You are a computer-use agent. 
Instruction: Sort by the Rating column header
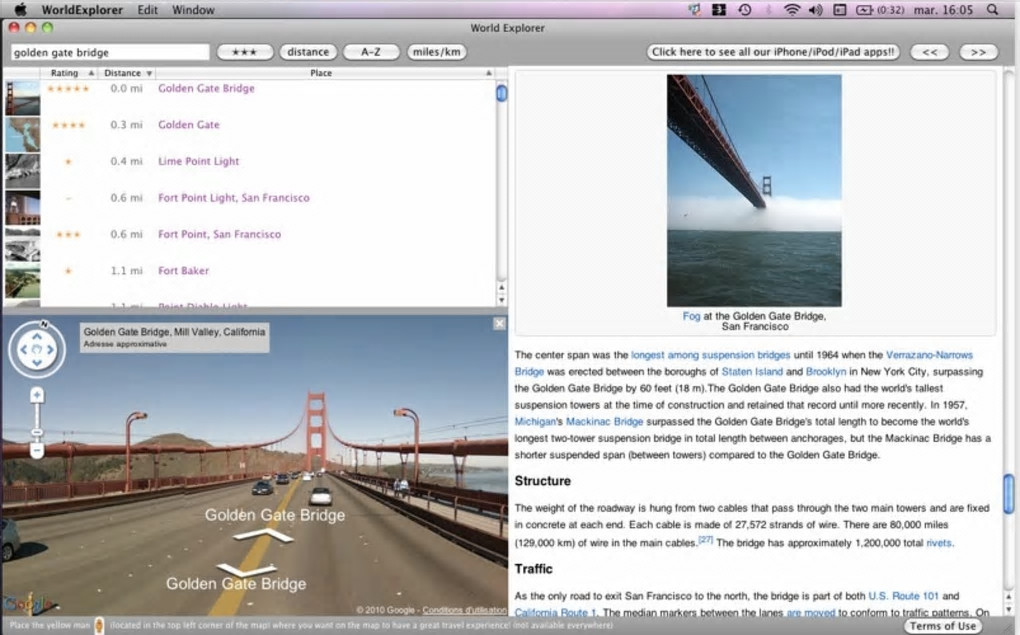[64, 73]
